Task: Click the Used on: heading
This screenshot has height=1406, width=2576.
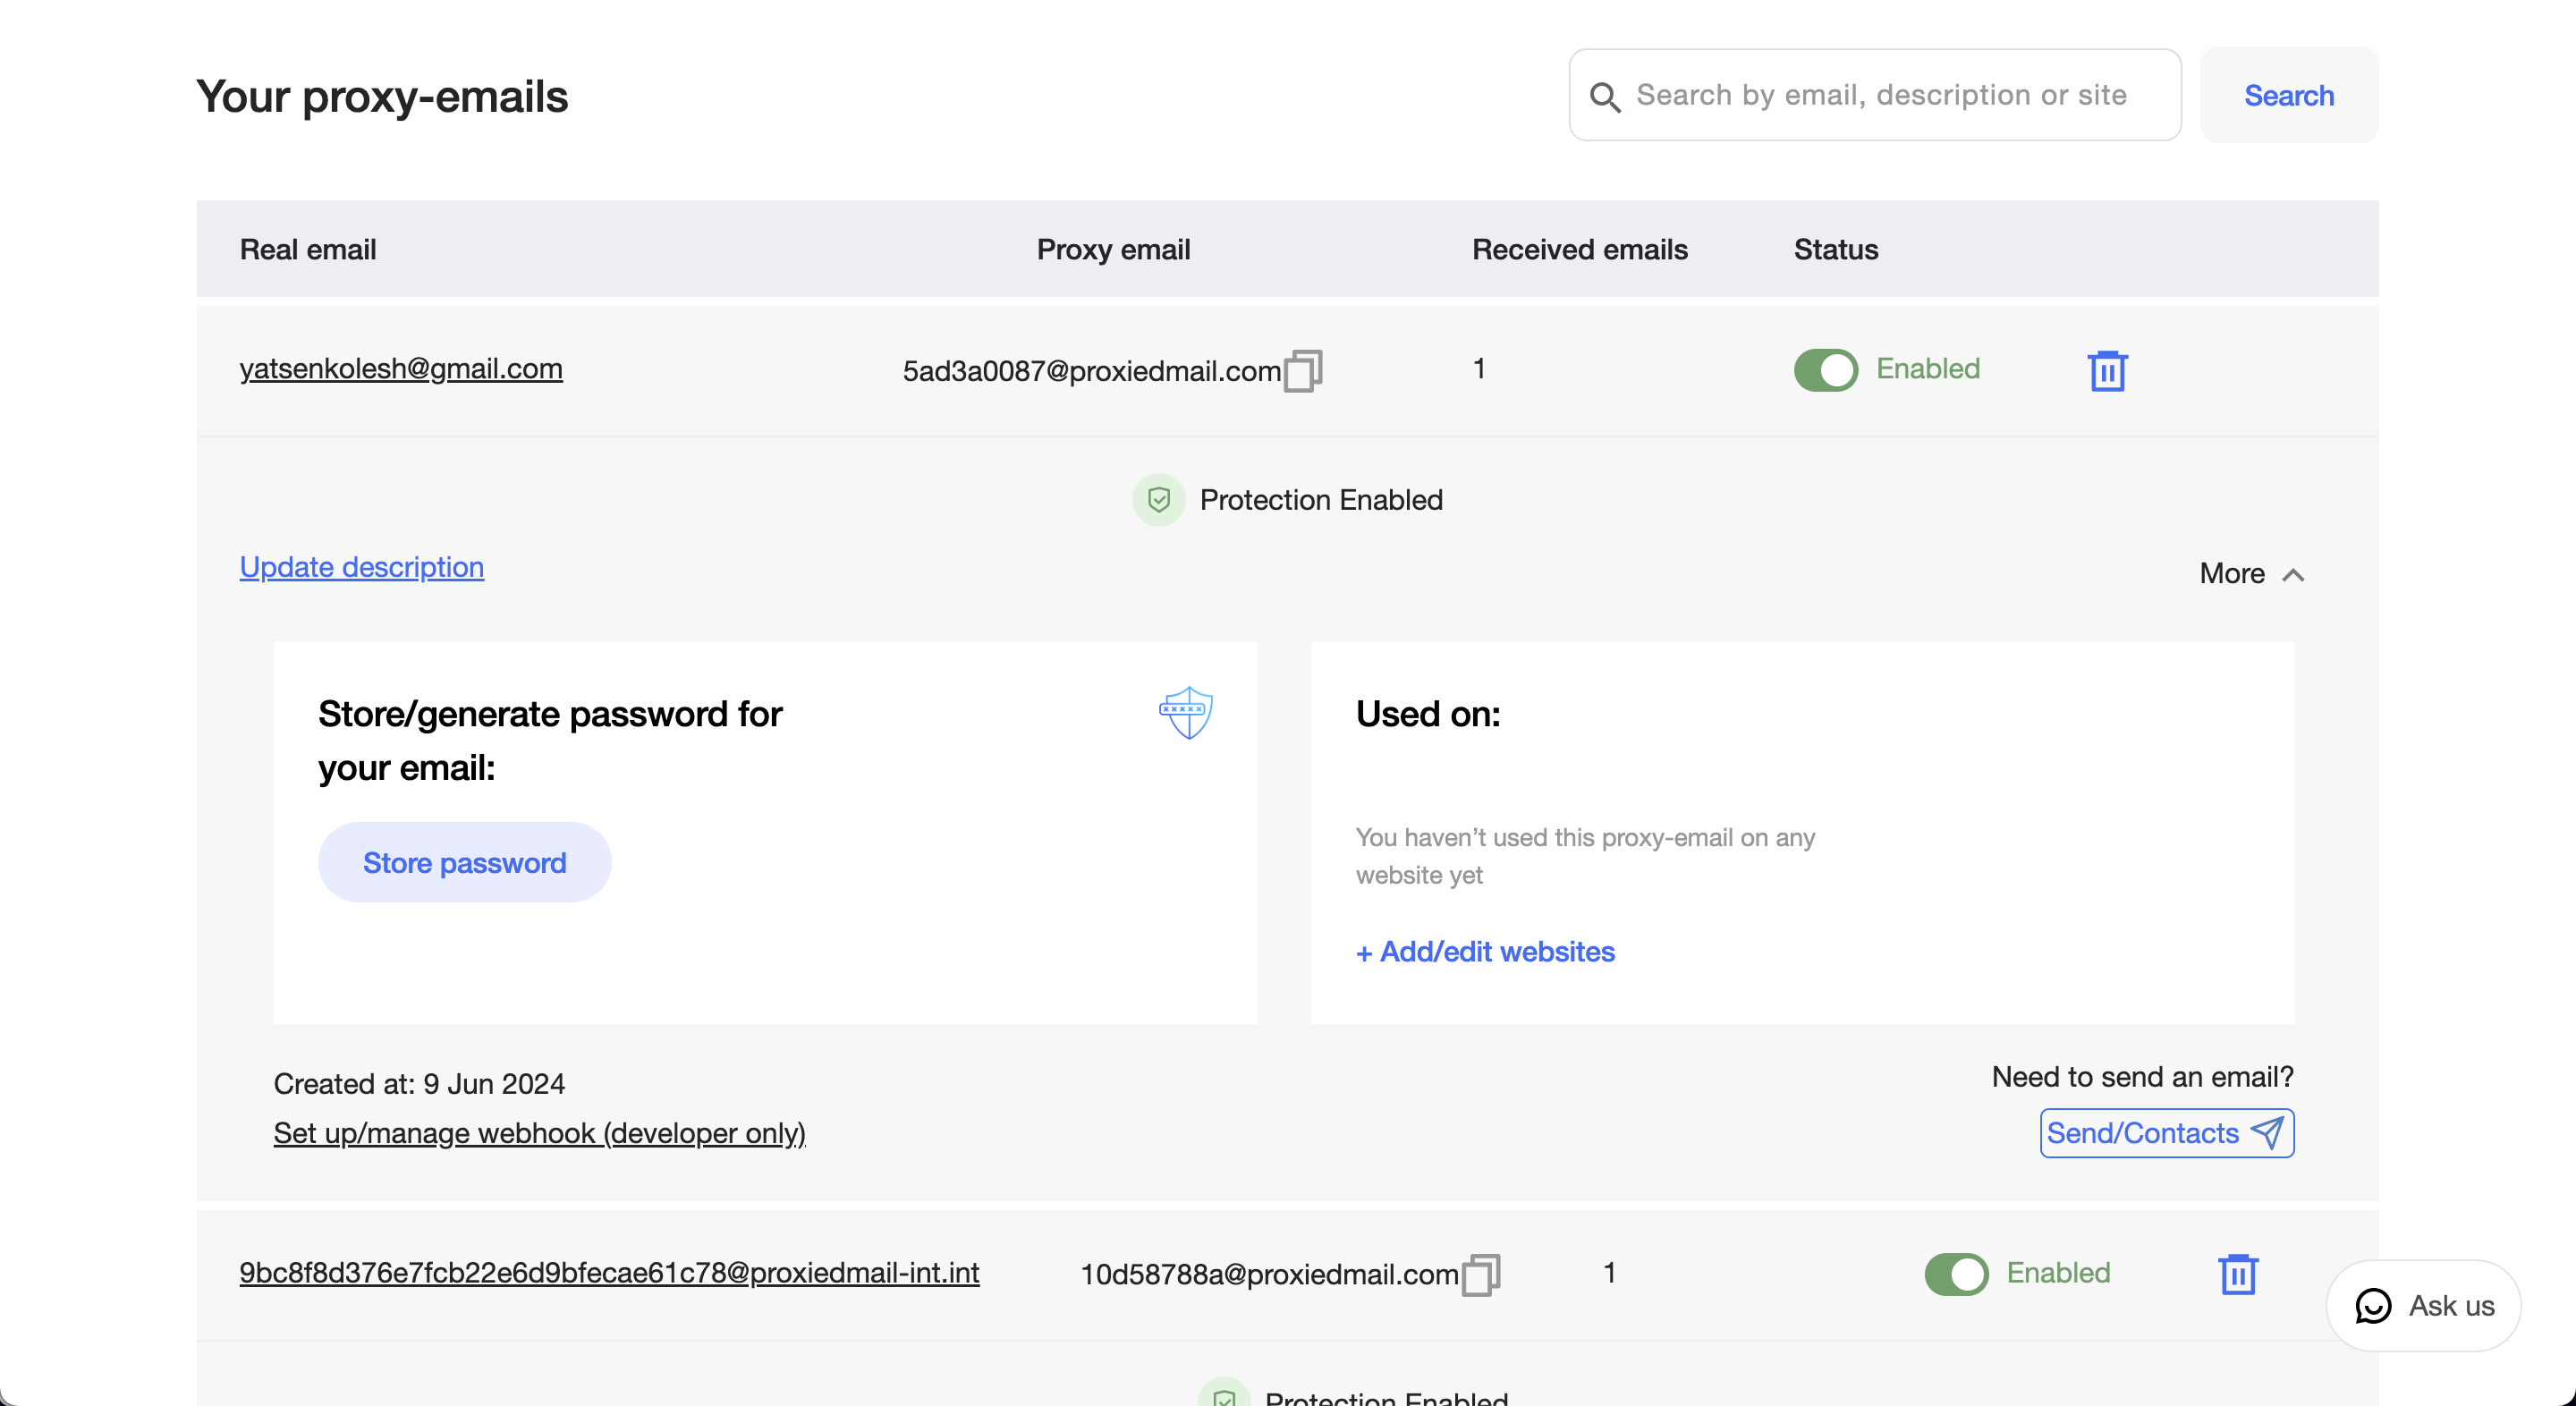Action: click(1428, 714)
